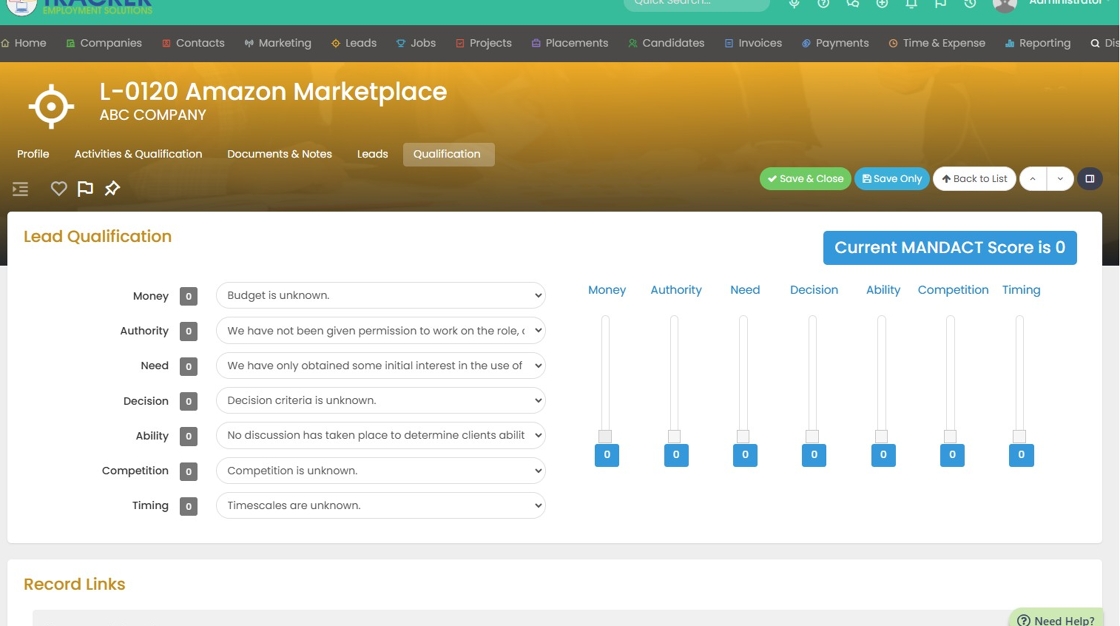Click the Need slider handle
The image size is (1120, 626).
(743, 436)
